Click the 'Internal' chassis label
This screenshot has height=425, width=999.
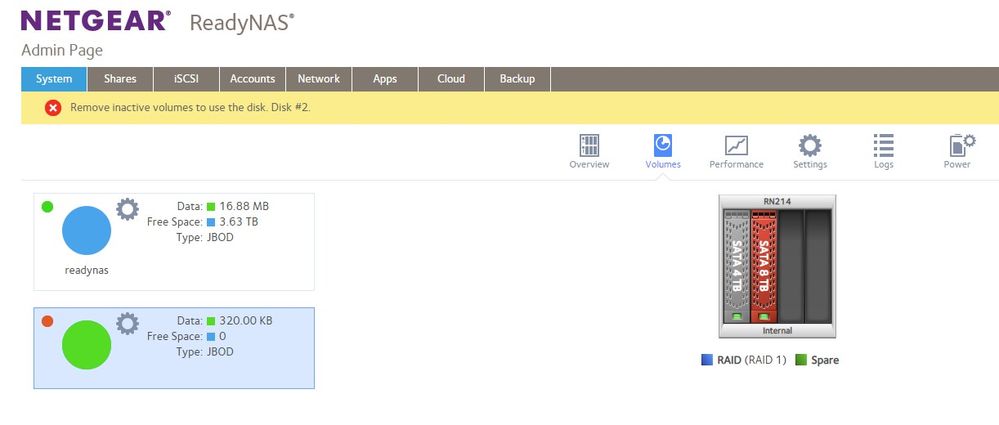(x=777, y=331)
